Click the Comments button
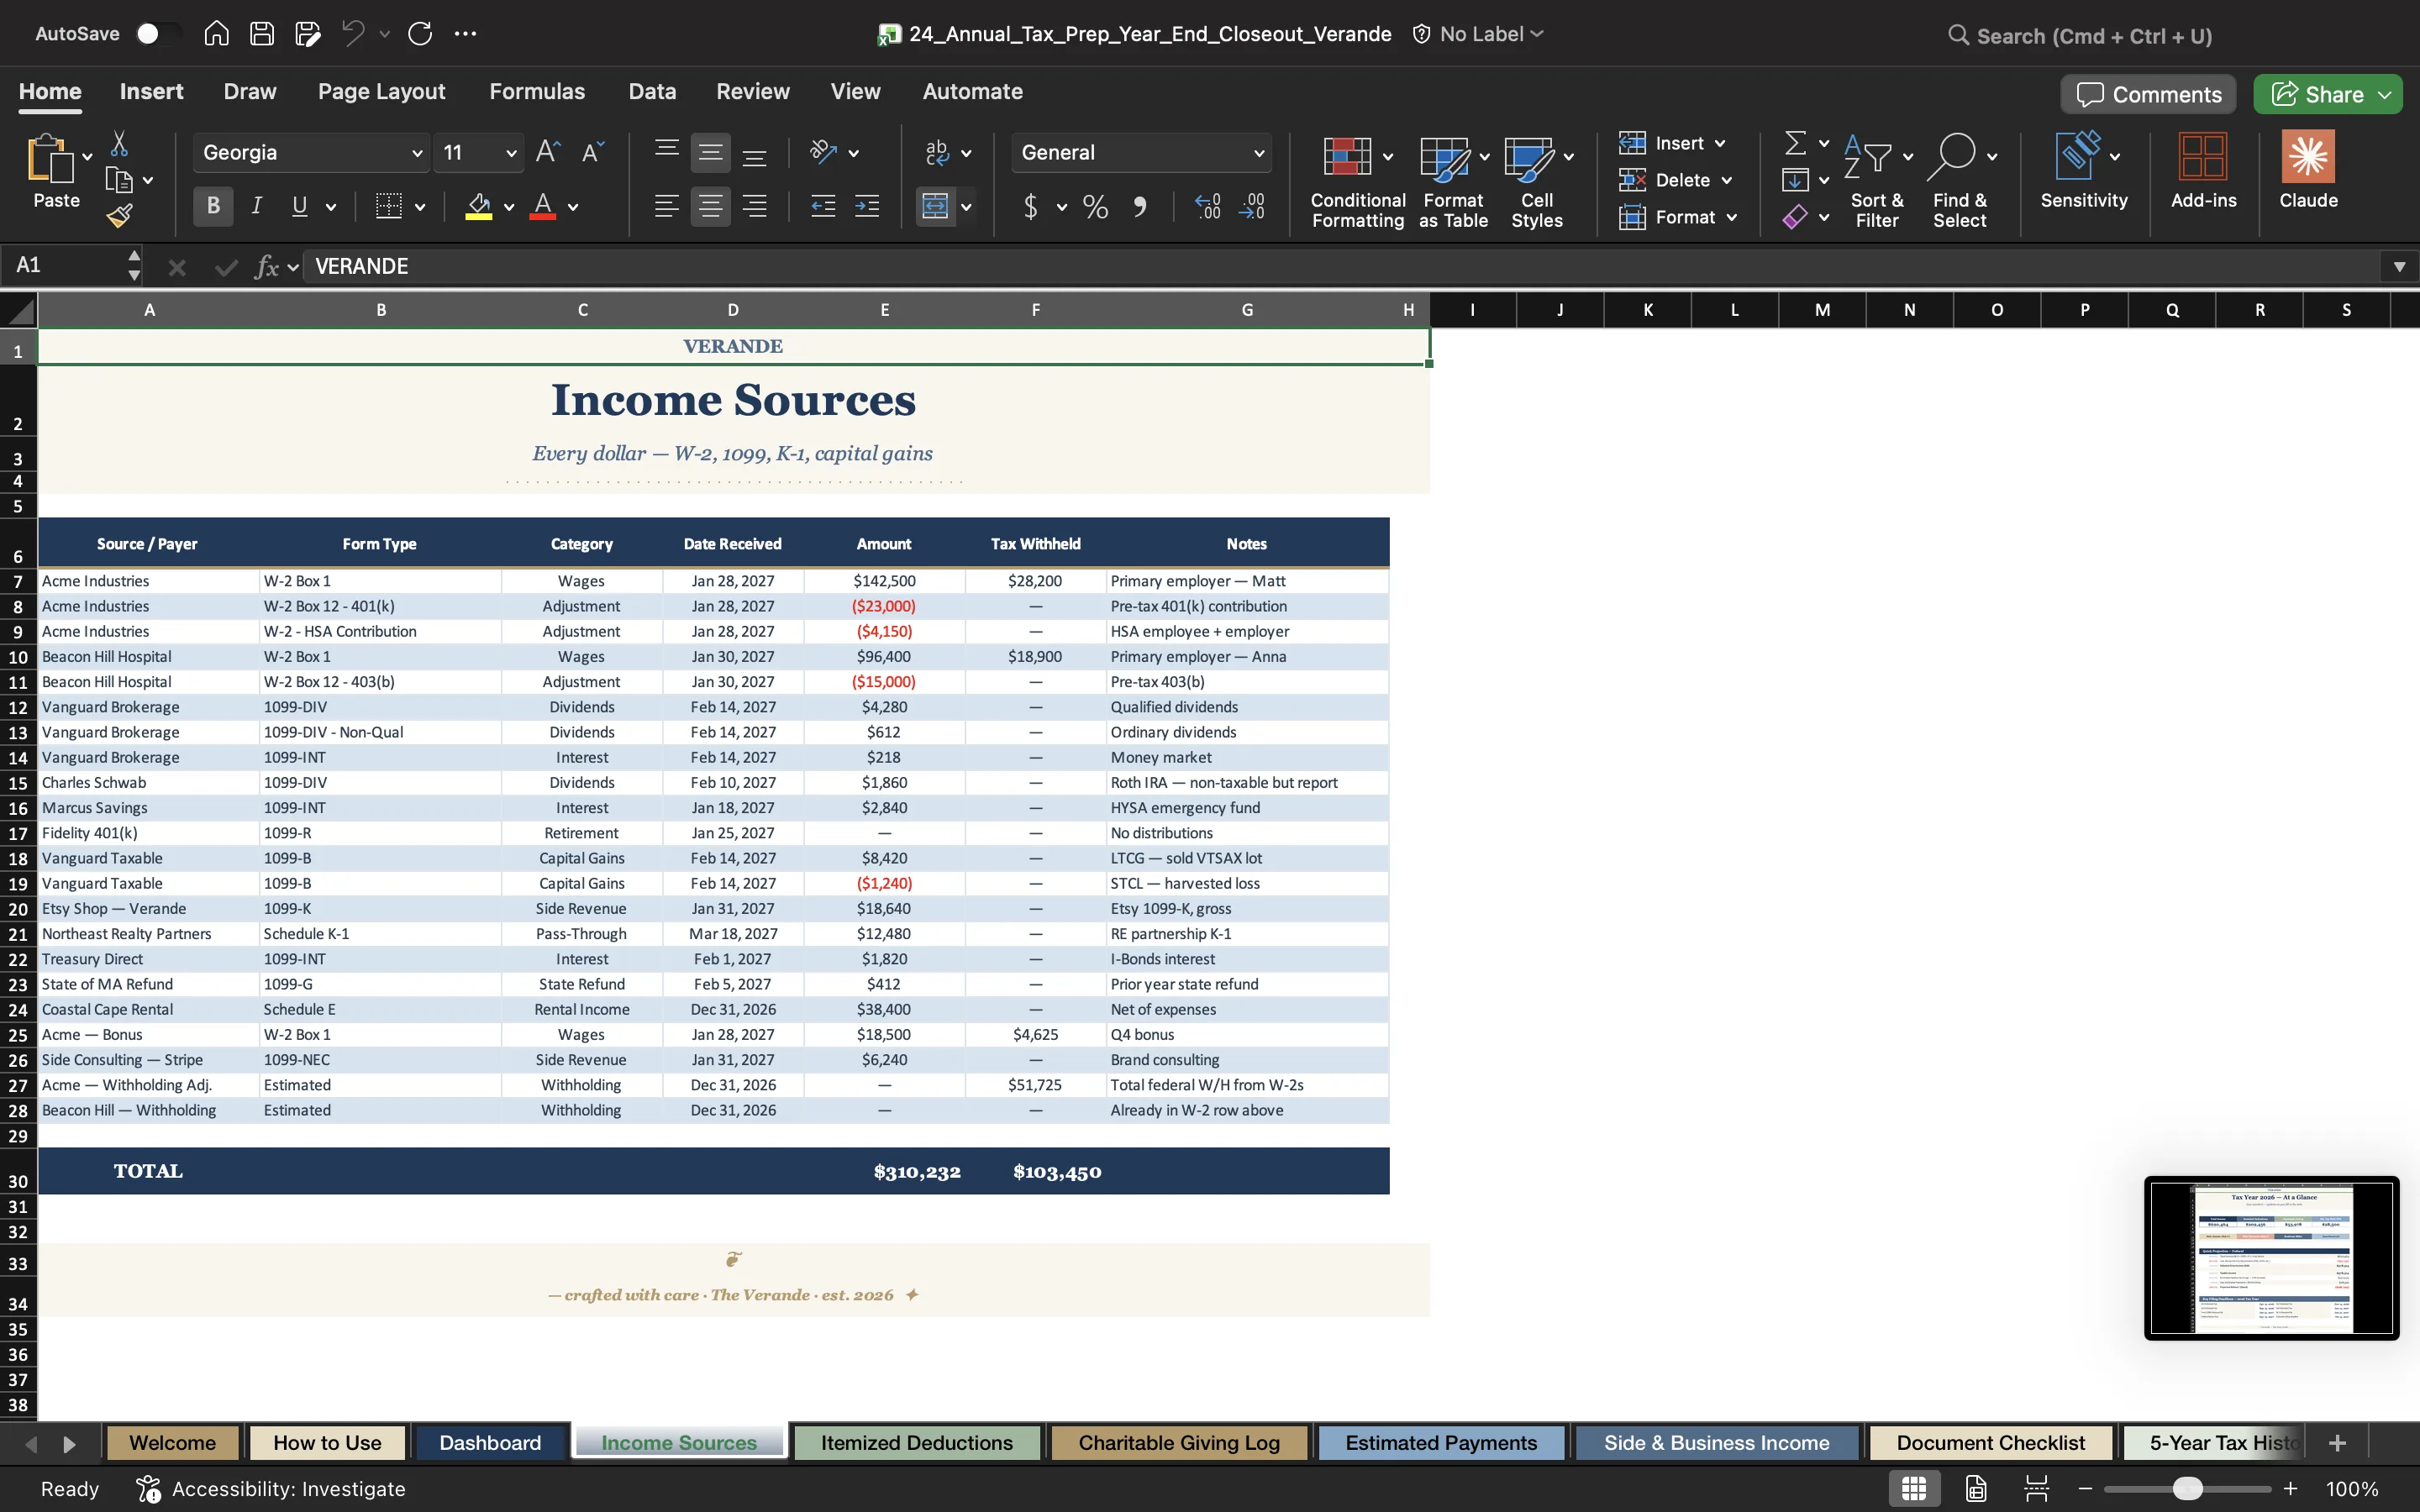This screenshot has width=2420, height=1512. 2148,94
